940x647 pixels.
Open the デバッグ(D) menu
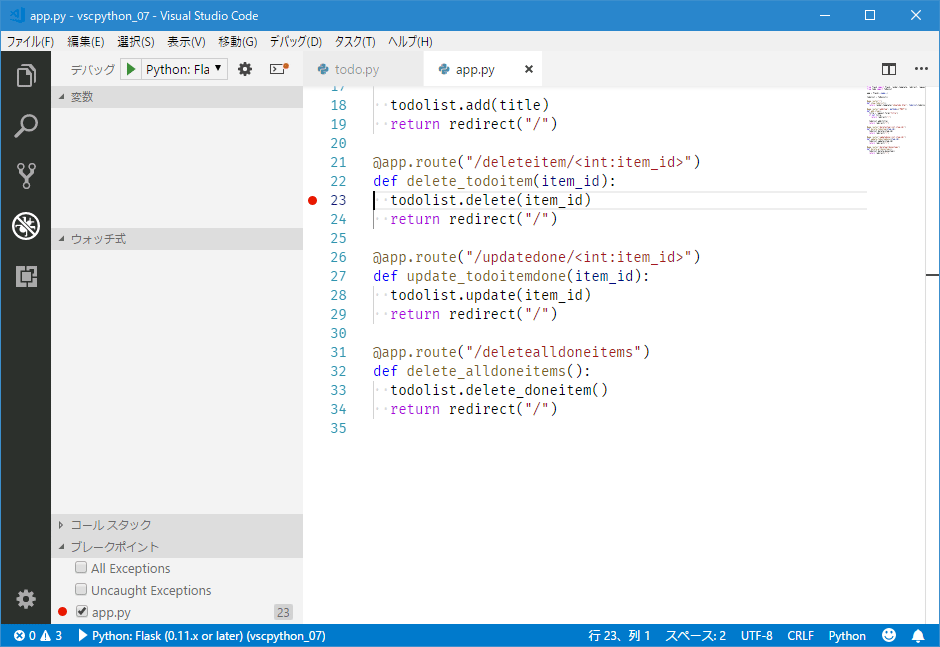pos(295,41)
